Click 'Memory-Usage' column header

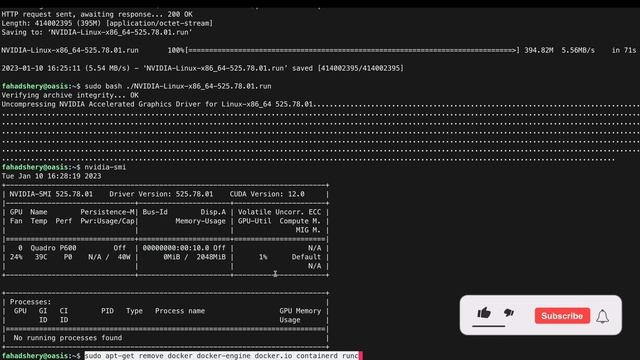[200, 221]
